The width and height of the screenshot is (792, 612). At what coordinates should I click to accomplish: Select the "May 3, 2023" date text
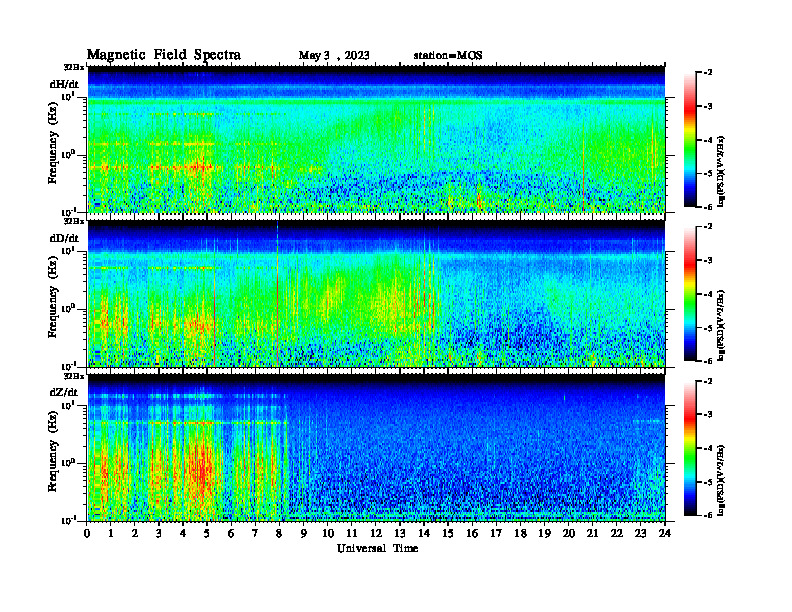[334, 56]
